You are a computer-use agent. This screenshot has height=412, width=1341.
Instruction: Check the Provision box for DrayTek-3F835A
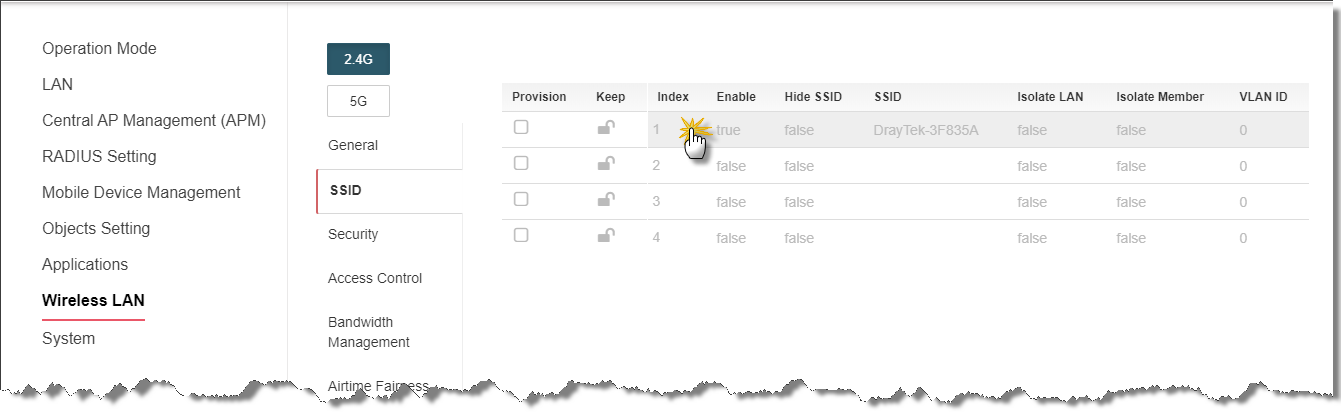[521, 128]
